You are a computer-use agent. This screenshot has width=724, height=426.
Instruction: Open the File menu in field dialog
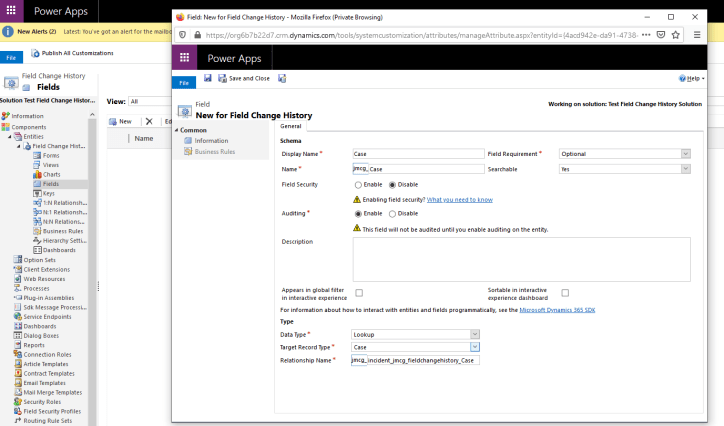tap(183, 82)
